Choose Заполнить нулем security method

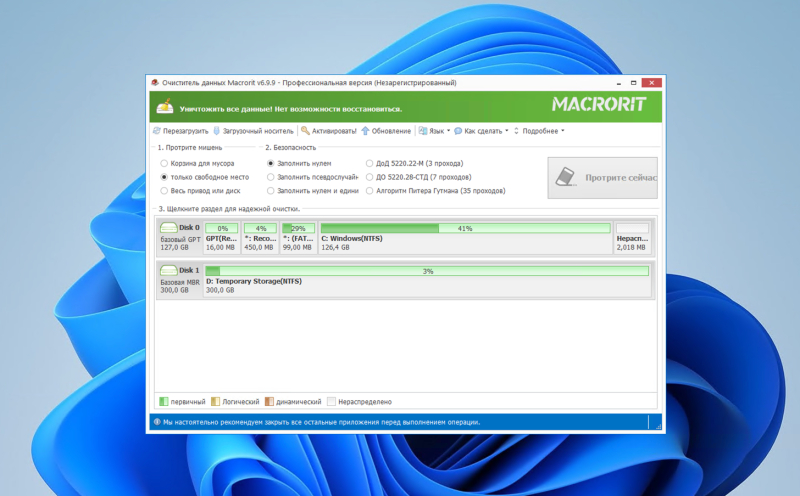tap(299, 163)
